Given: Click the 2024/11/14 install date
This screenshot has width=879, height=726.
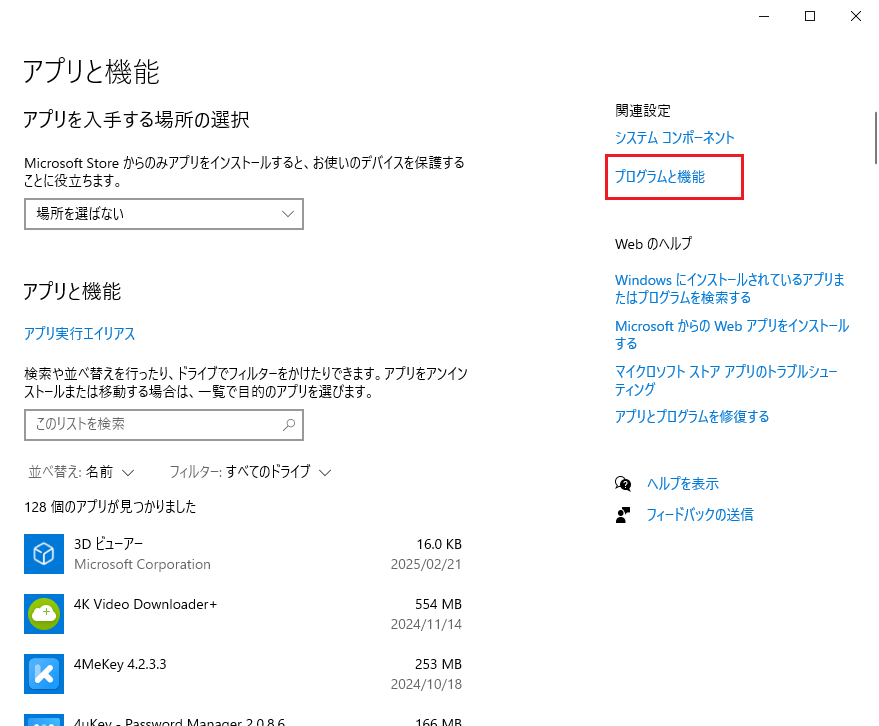Looking at the screenshot, I should tap(426, 625).
